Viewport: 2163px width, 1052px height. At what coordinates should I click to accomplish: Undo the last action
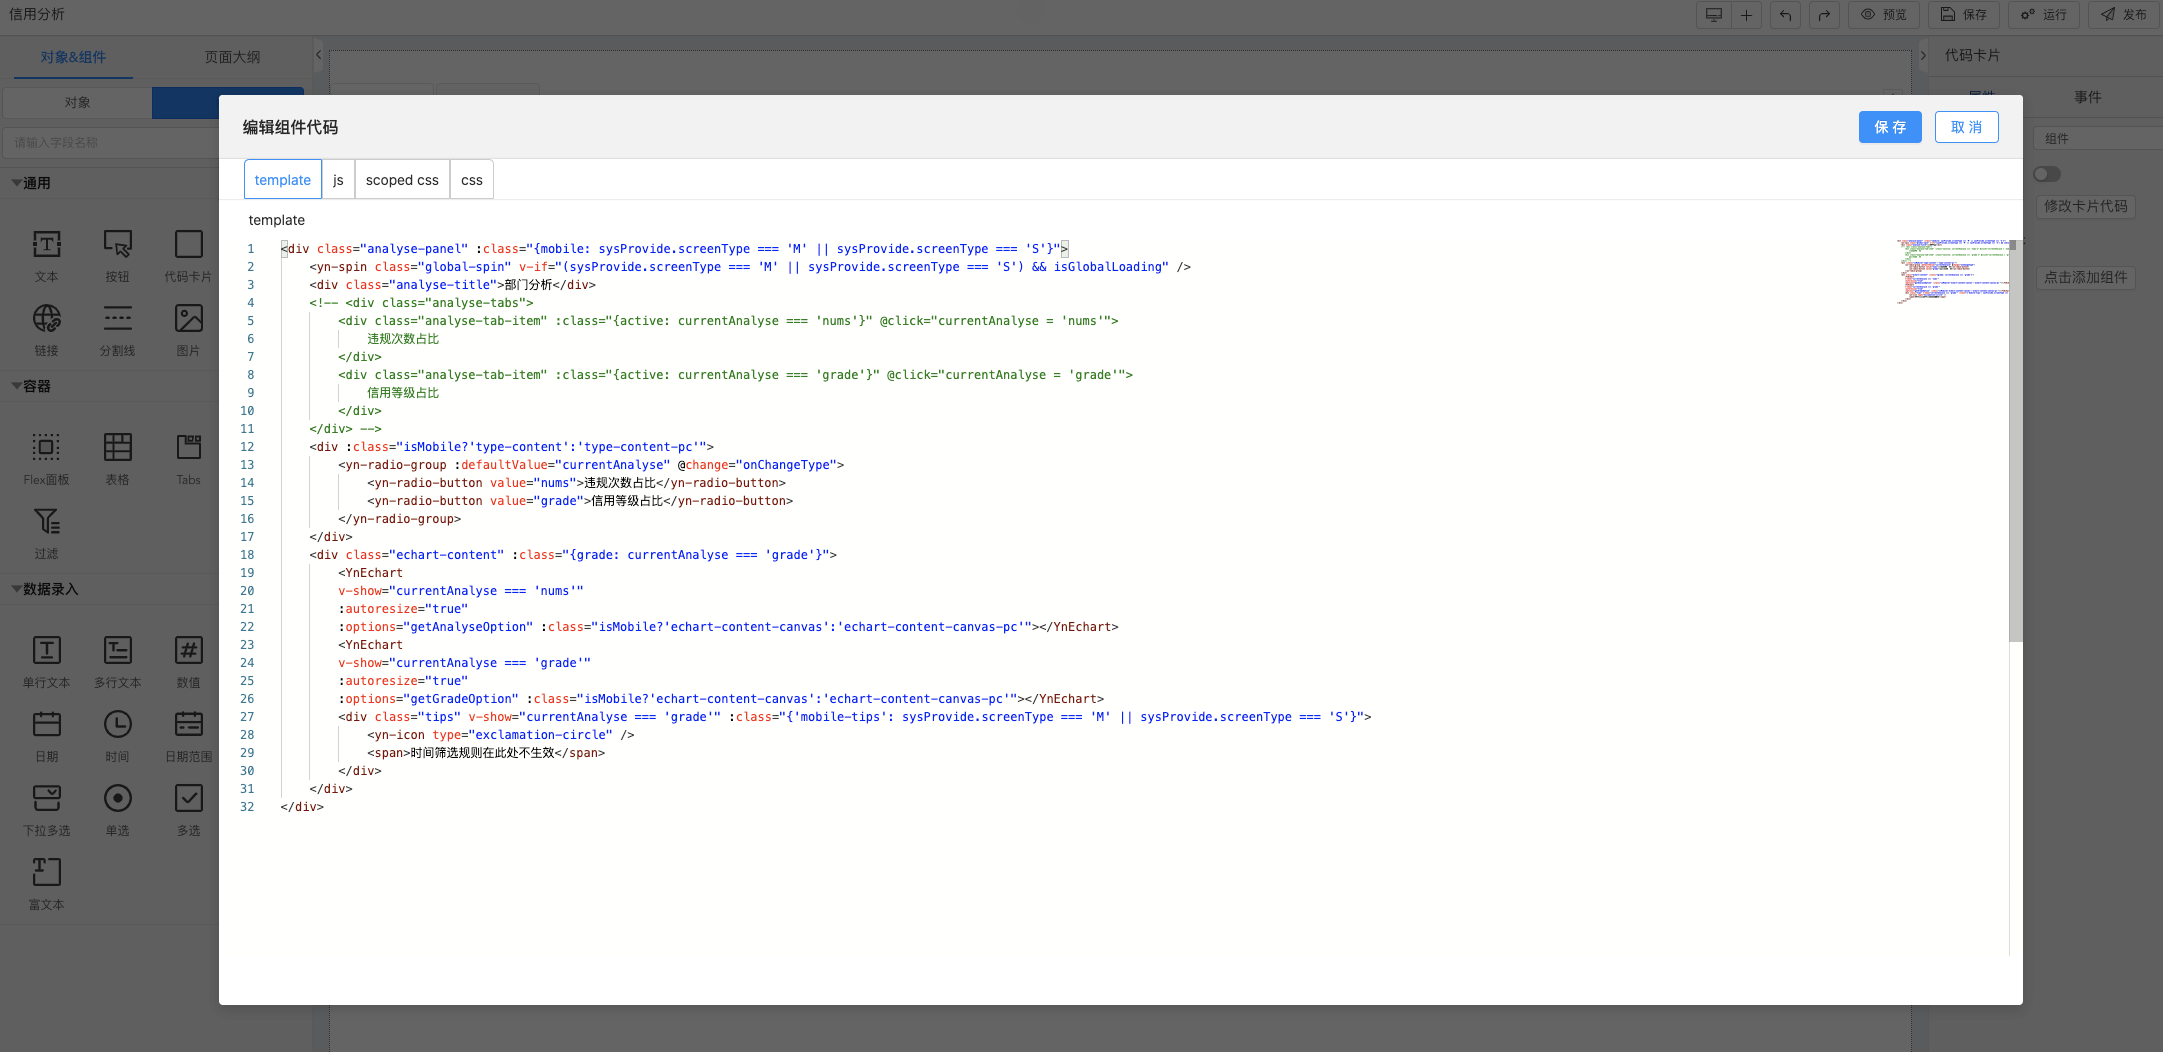point(1785,15)
